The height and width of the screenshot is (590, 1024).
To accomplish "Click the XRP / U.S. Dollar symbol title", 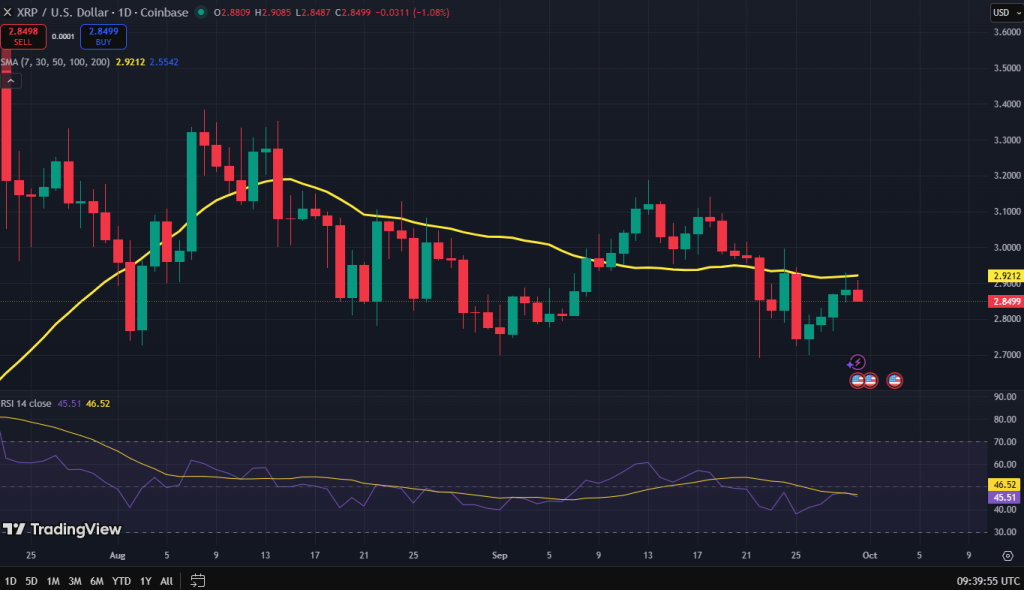I will click(103, 12).
